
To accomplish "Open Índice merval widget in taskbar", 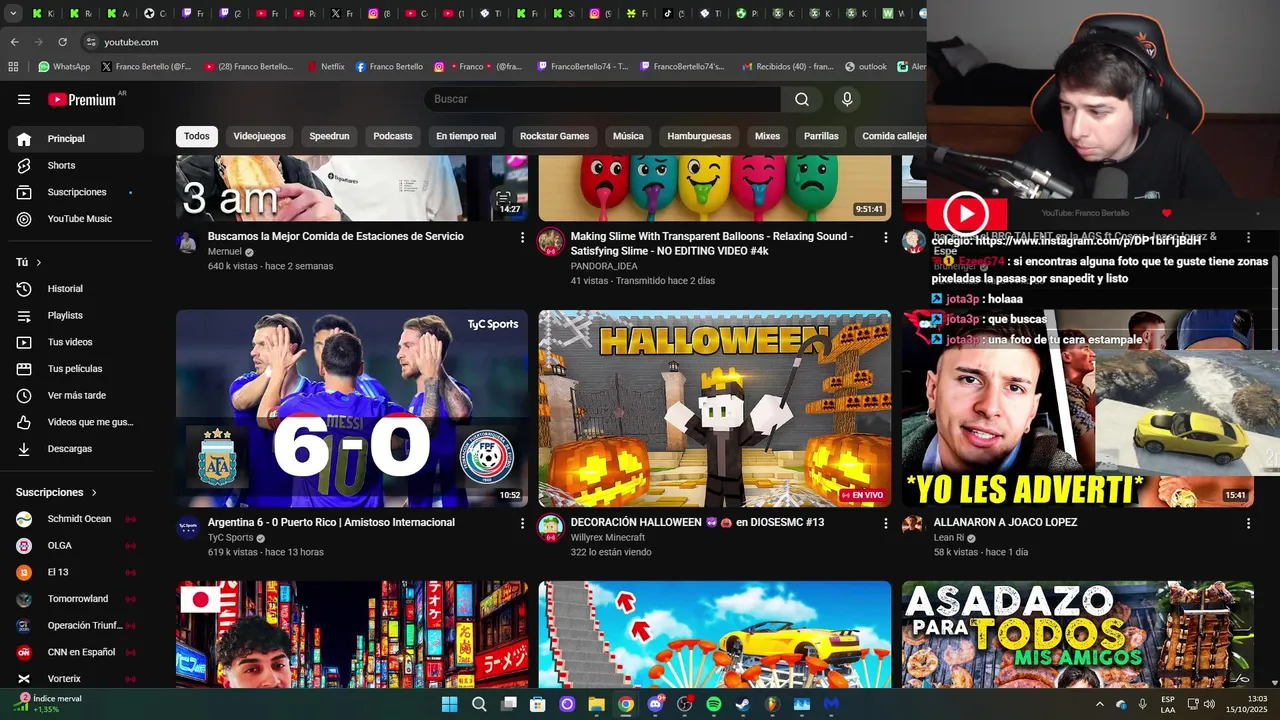I will [x=47, y=704].
